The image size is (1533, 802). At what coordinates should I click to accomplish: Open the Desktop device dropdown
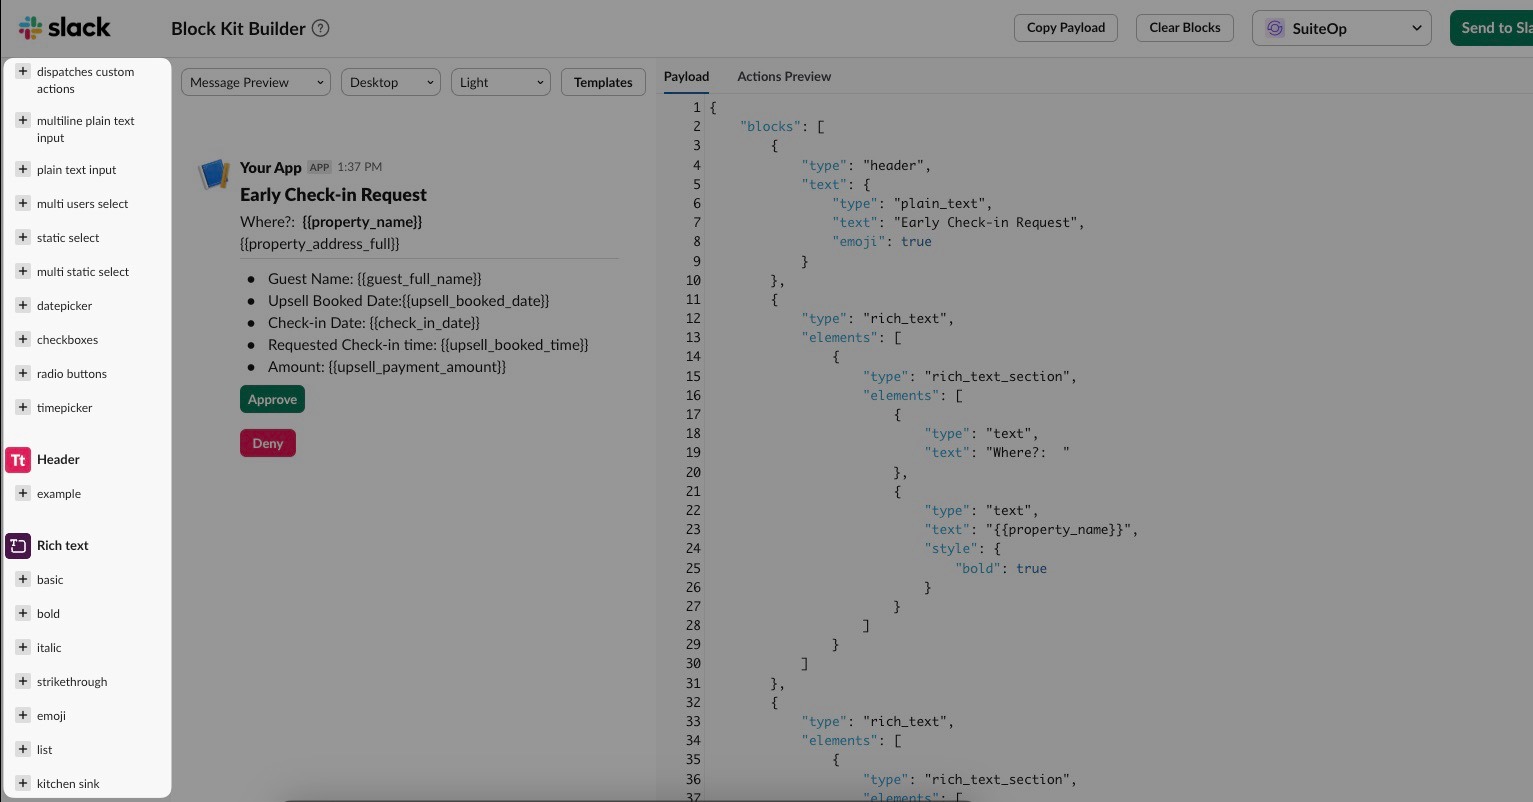(390, 82)
